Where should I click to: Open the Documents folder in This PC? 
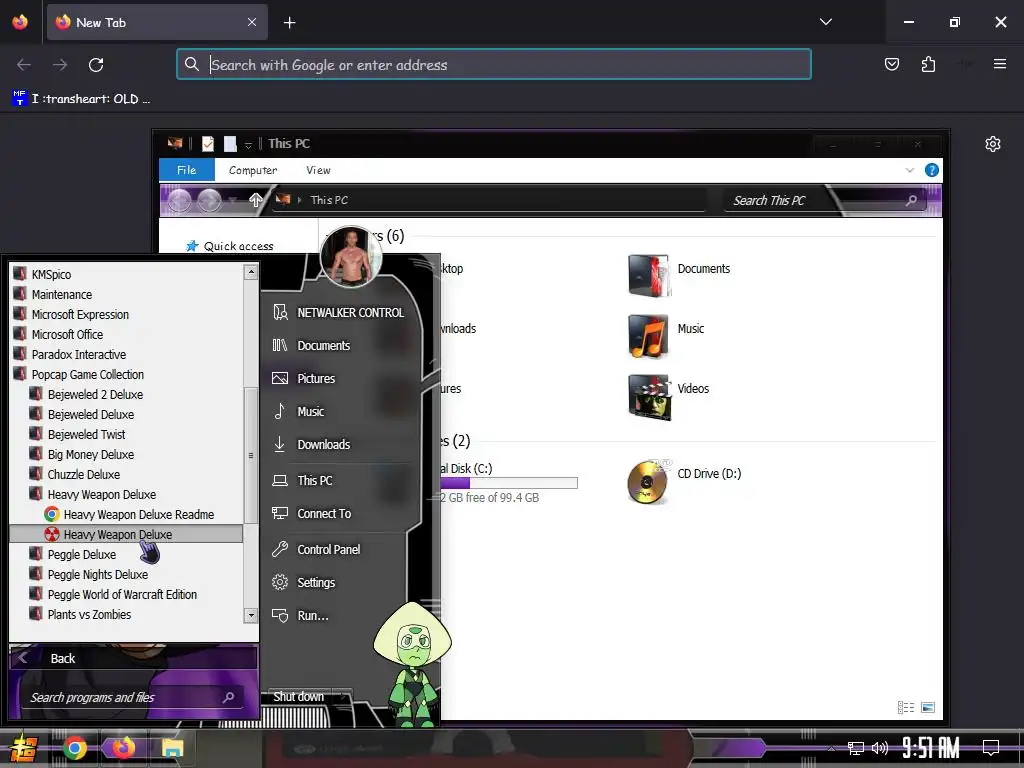(679, 276)
